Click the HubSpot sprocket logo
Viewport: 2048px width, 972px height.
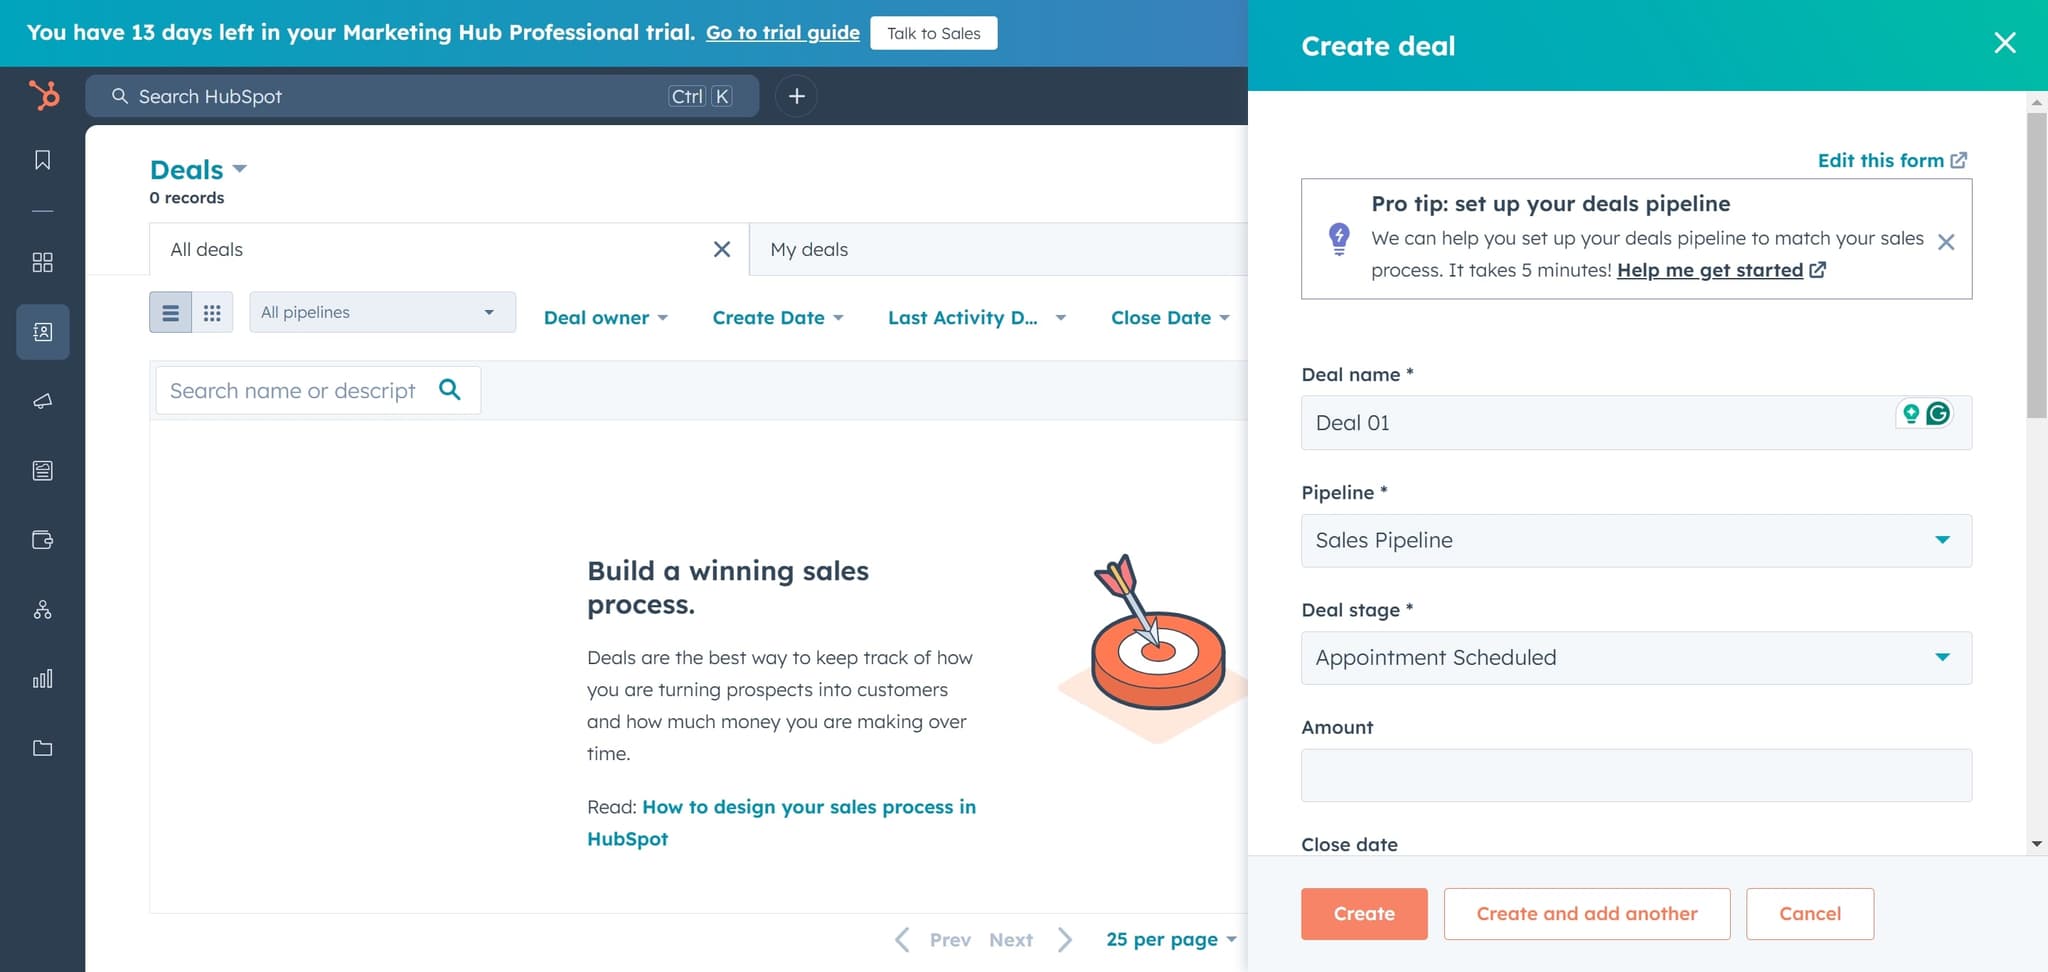pyautogui.click(x=43, y=96)
